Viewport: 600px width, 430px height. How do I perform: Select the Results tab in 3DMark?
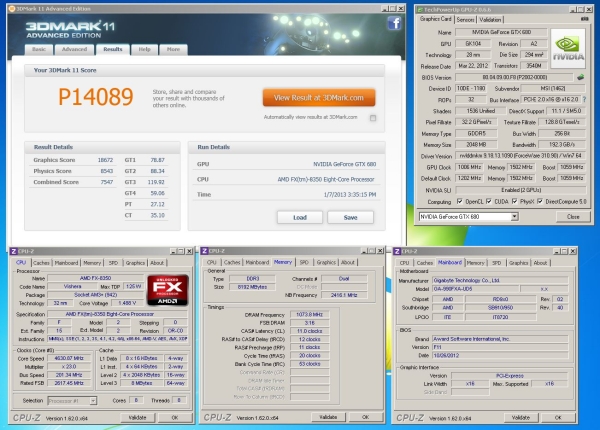coord(112,49)
